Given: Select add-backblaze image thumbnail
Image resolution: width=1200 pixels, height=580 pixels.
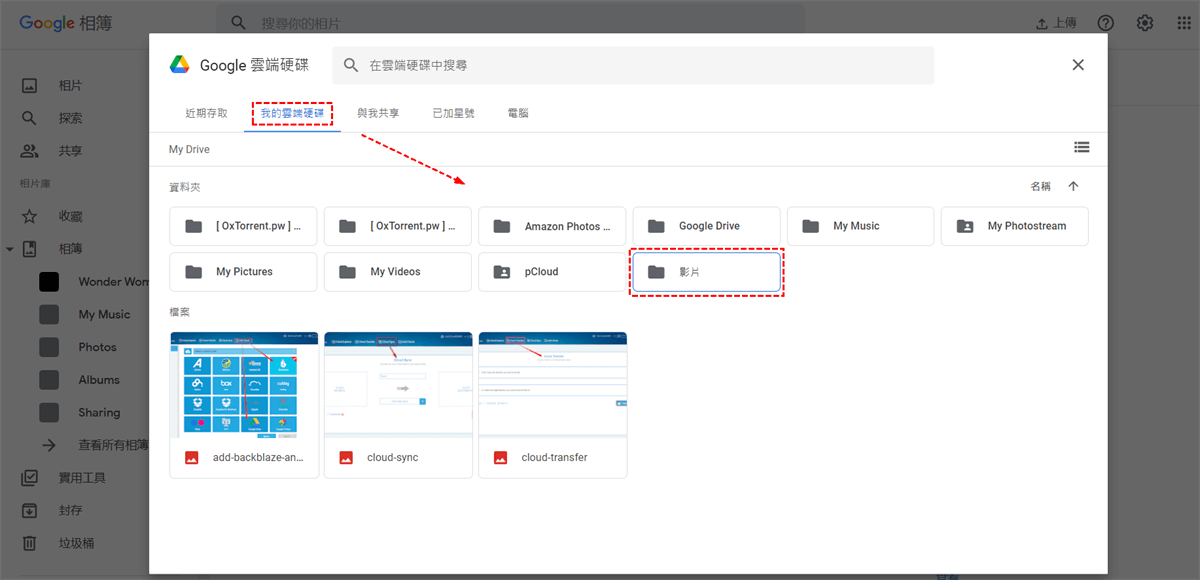Looking at the screenshot, I should 244,385.
